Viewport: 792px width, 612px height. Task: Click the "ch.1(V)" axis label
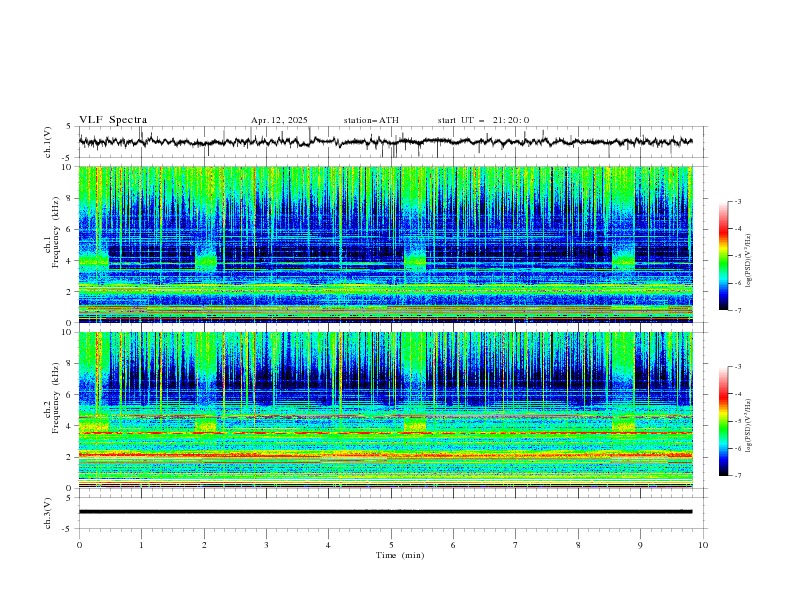pos(48,142)
